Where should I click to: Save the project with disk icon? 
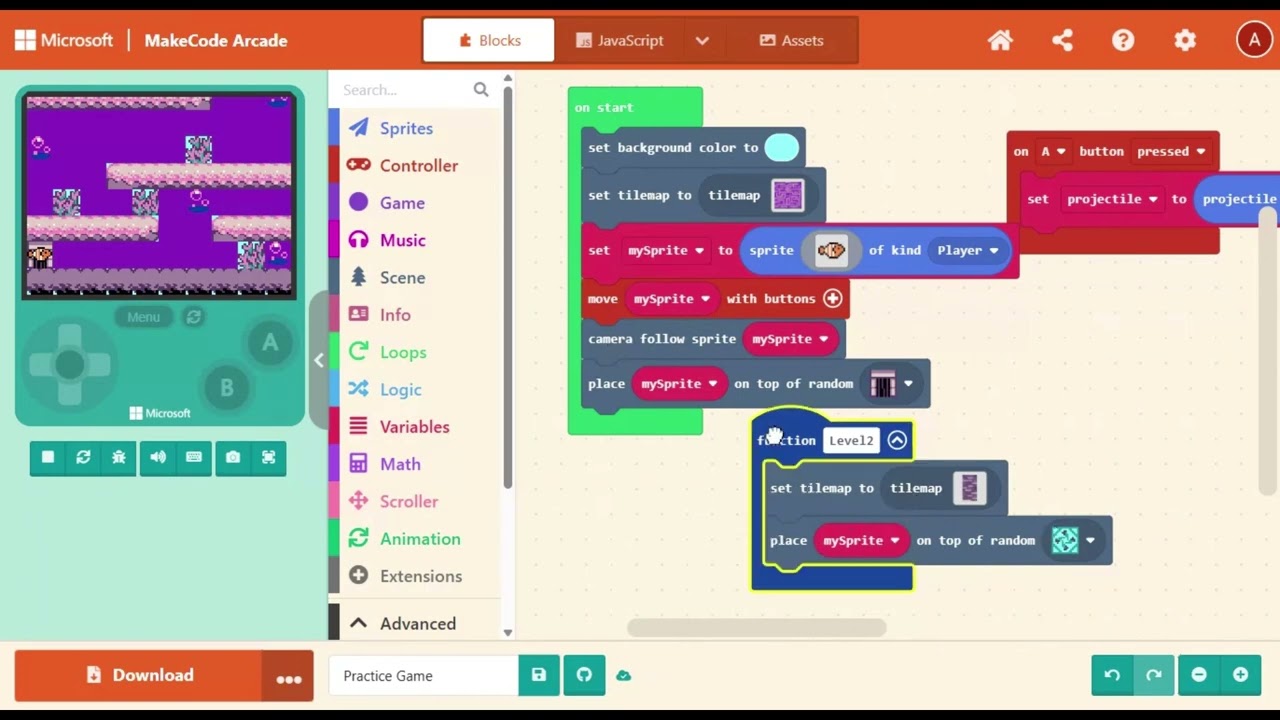tap(539, 675)
